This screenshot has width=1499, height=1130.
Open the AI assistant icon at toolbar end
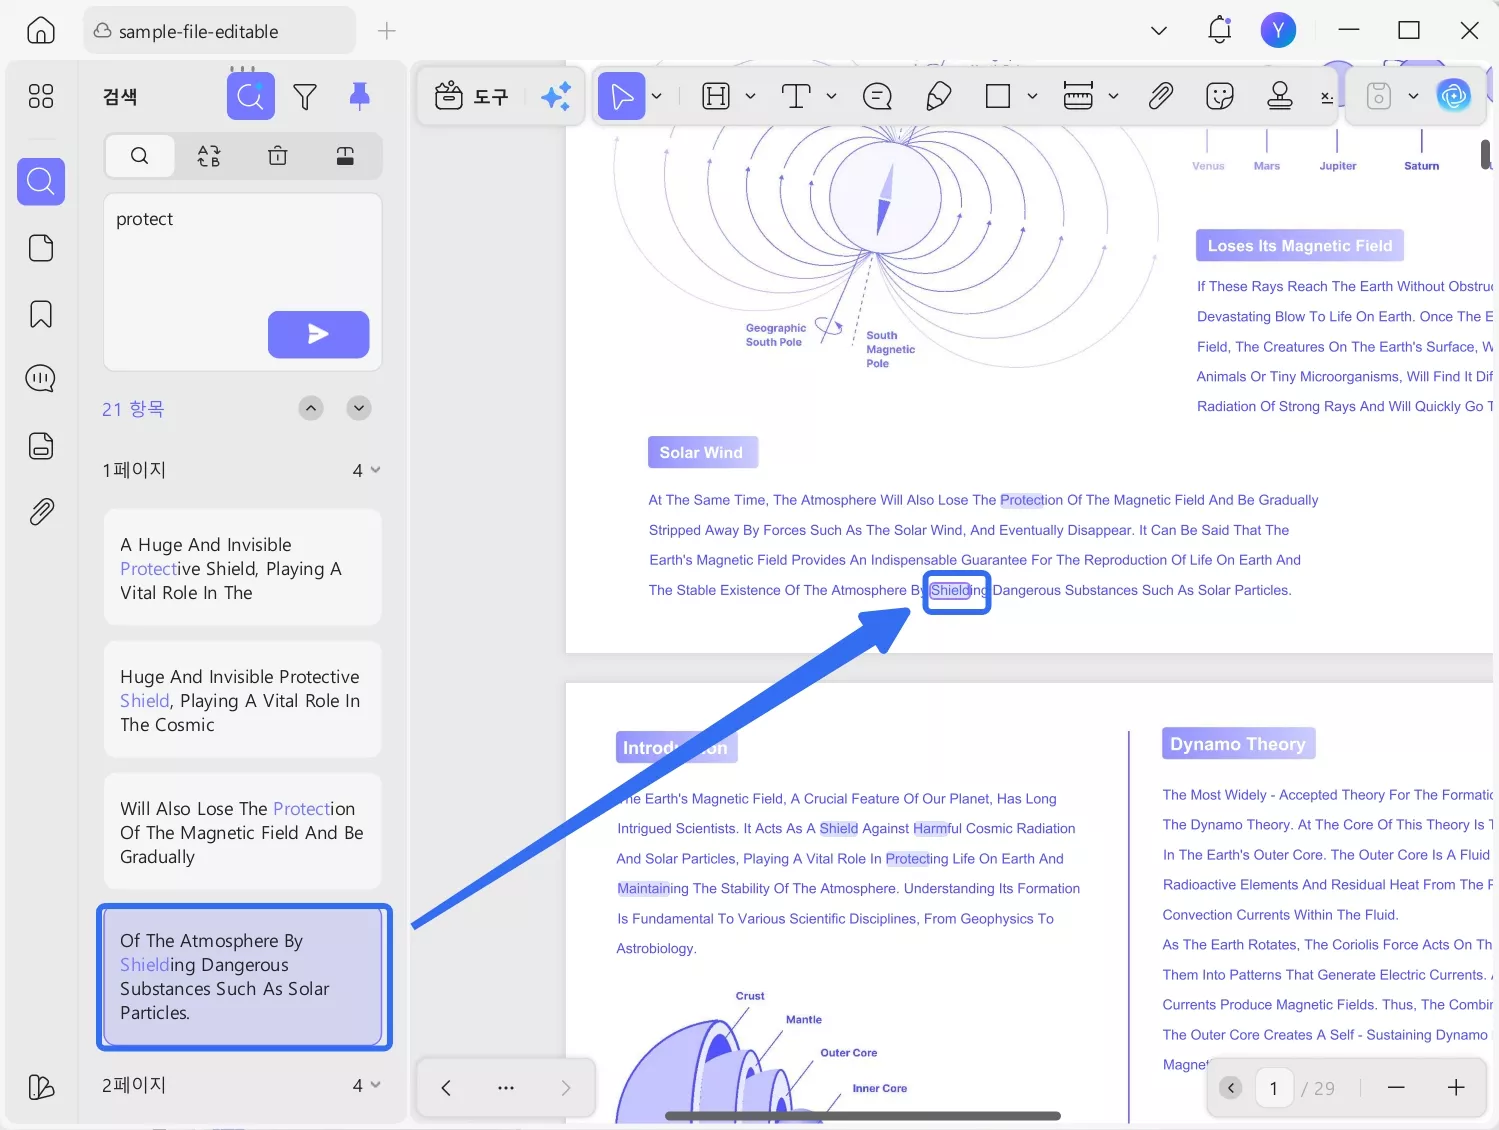[x=1453, y=96]
